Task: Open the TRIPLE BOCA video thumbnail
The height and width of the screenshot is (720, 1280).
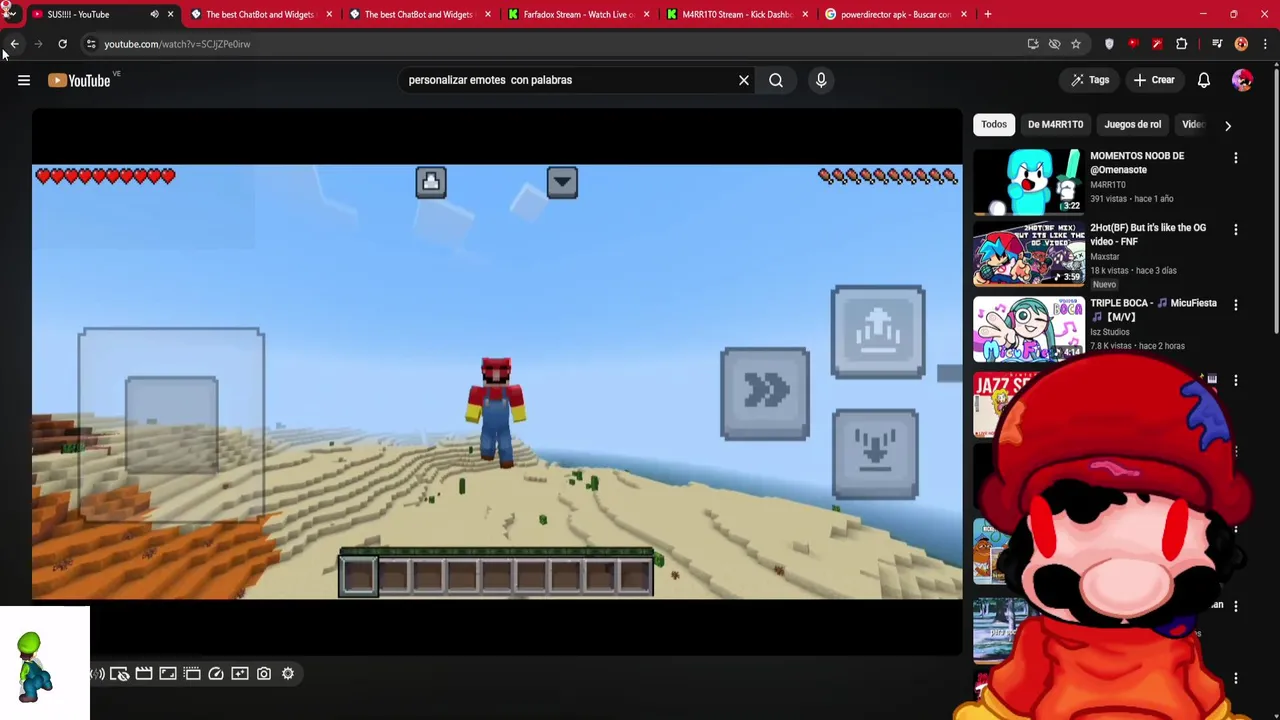Action: point(1029,329)
